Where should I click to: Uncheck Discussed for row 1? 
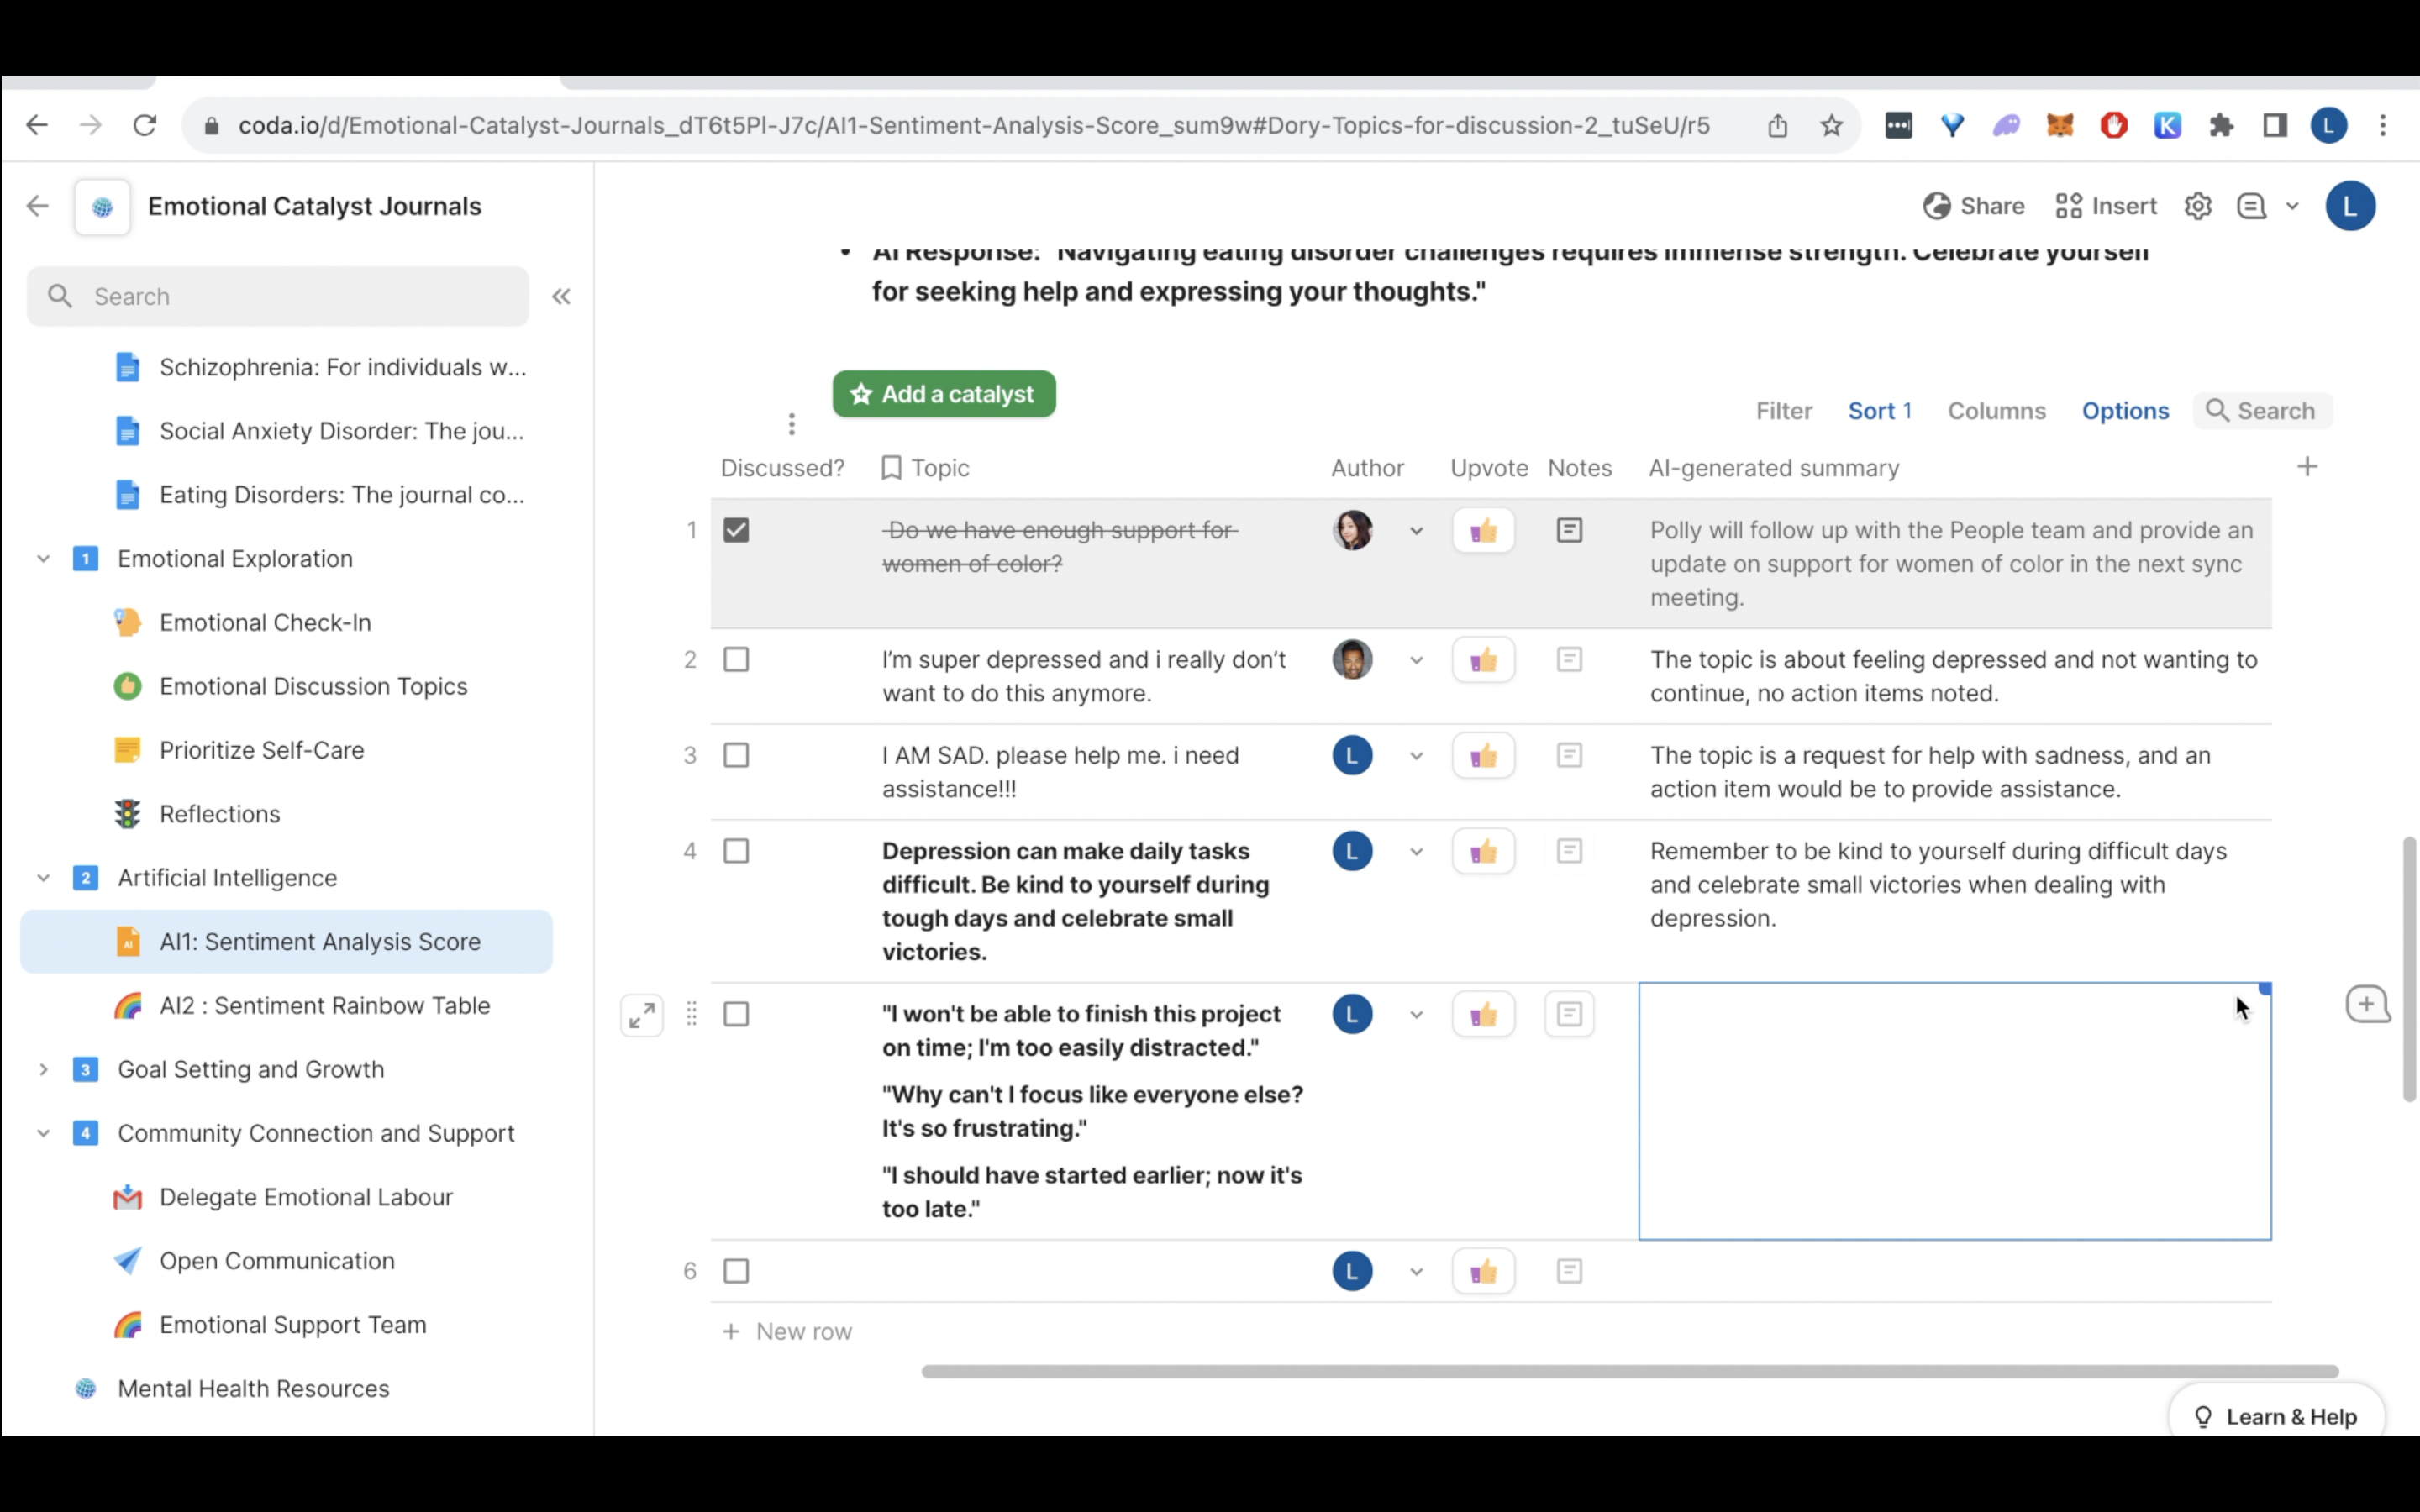[736, 530]
